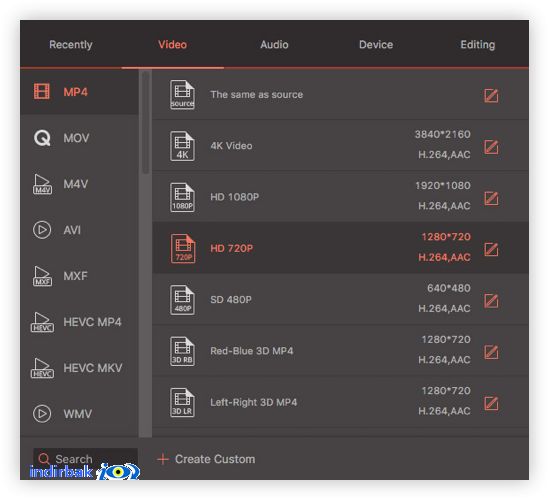
Task: Select the MP4 film strip icon
Action: click(42, 92)
